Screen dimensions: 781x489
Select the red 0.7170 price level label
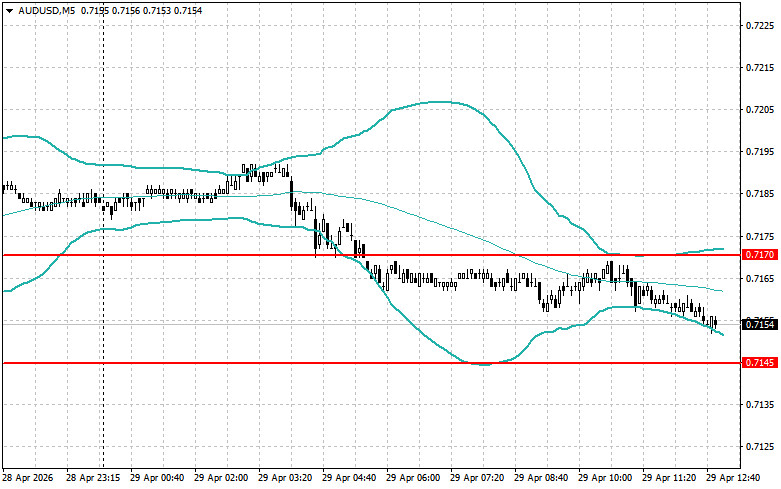point(760,254)
